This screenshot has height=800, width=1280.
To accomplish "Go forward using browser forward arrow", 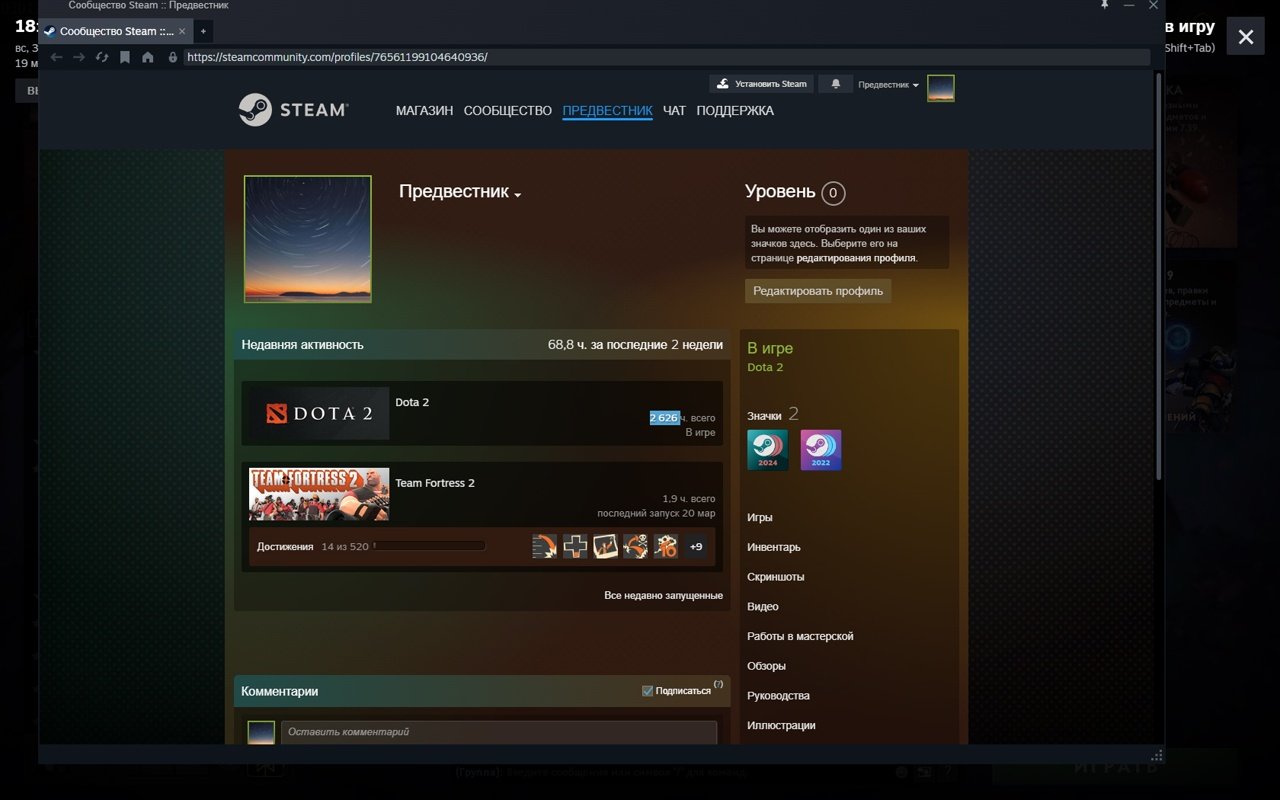I will tap(79, 57).
